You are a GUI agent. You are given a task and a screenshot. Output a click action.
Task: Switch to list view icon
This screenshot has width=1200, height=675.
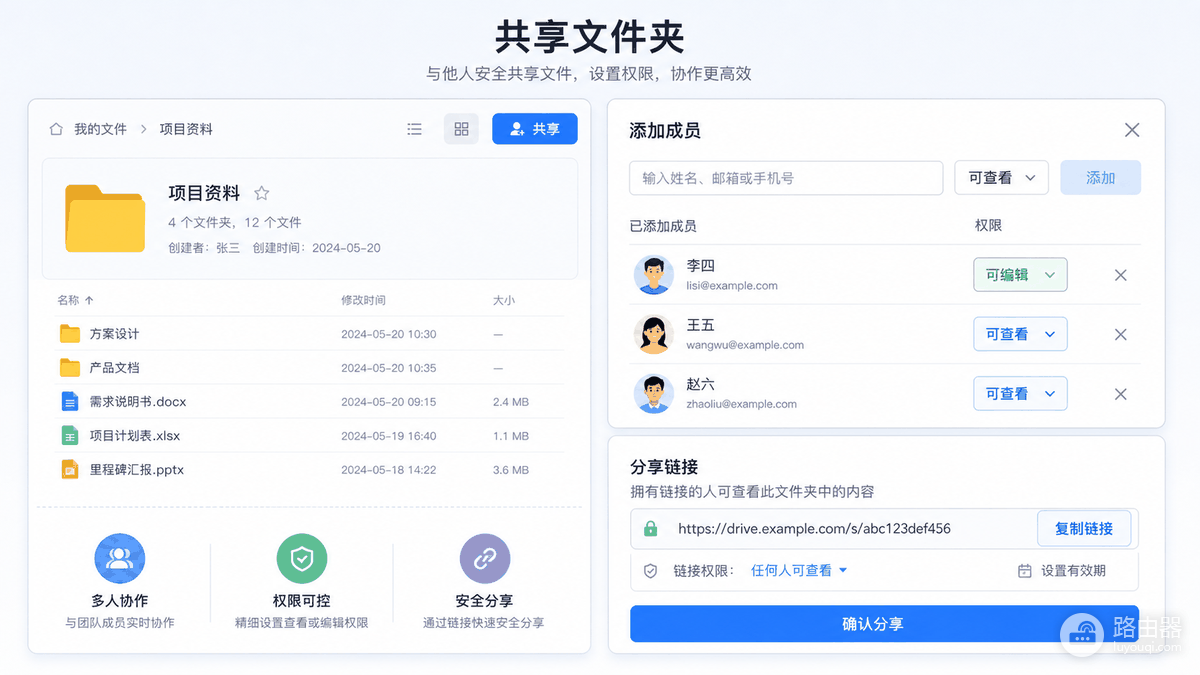click(x=414, y=129)
